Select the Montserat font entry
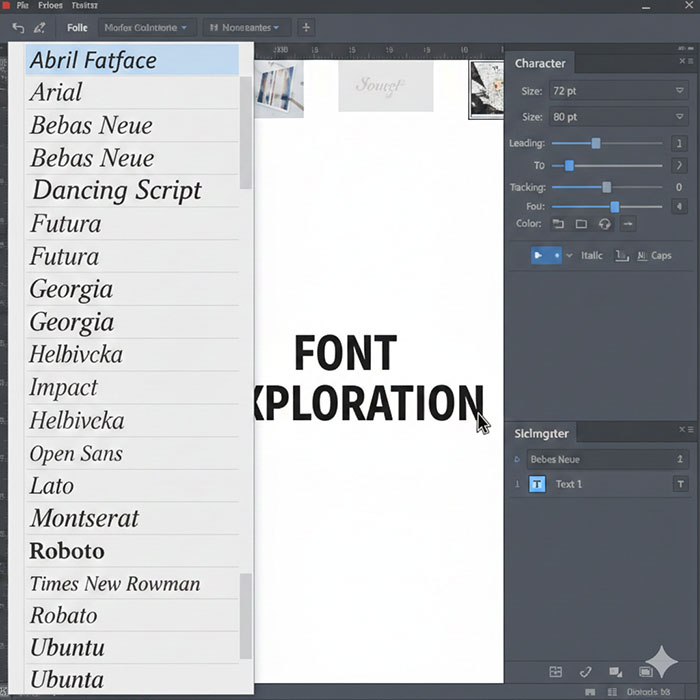Screen dimensions: 700x700 tap(132, 518)
